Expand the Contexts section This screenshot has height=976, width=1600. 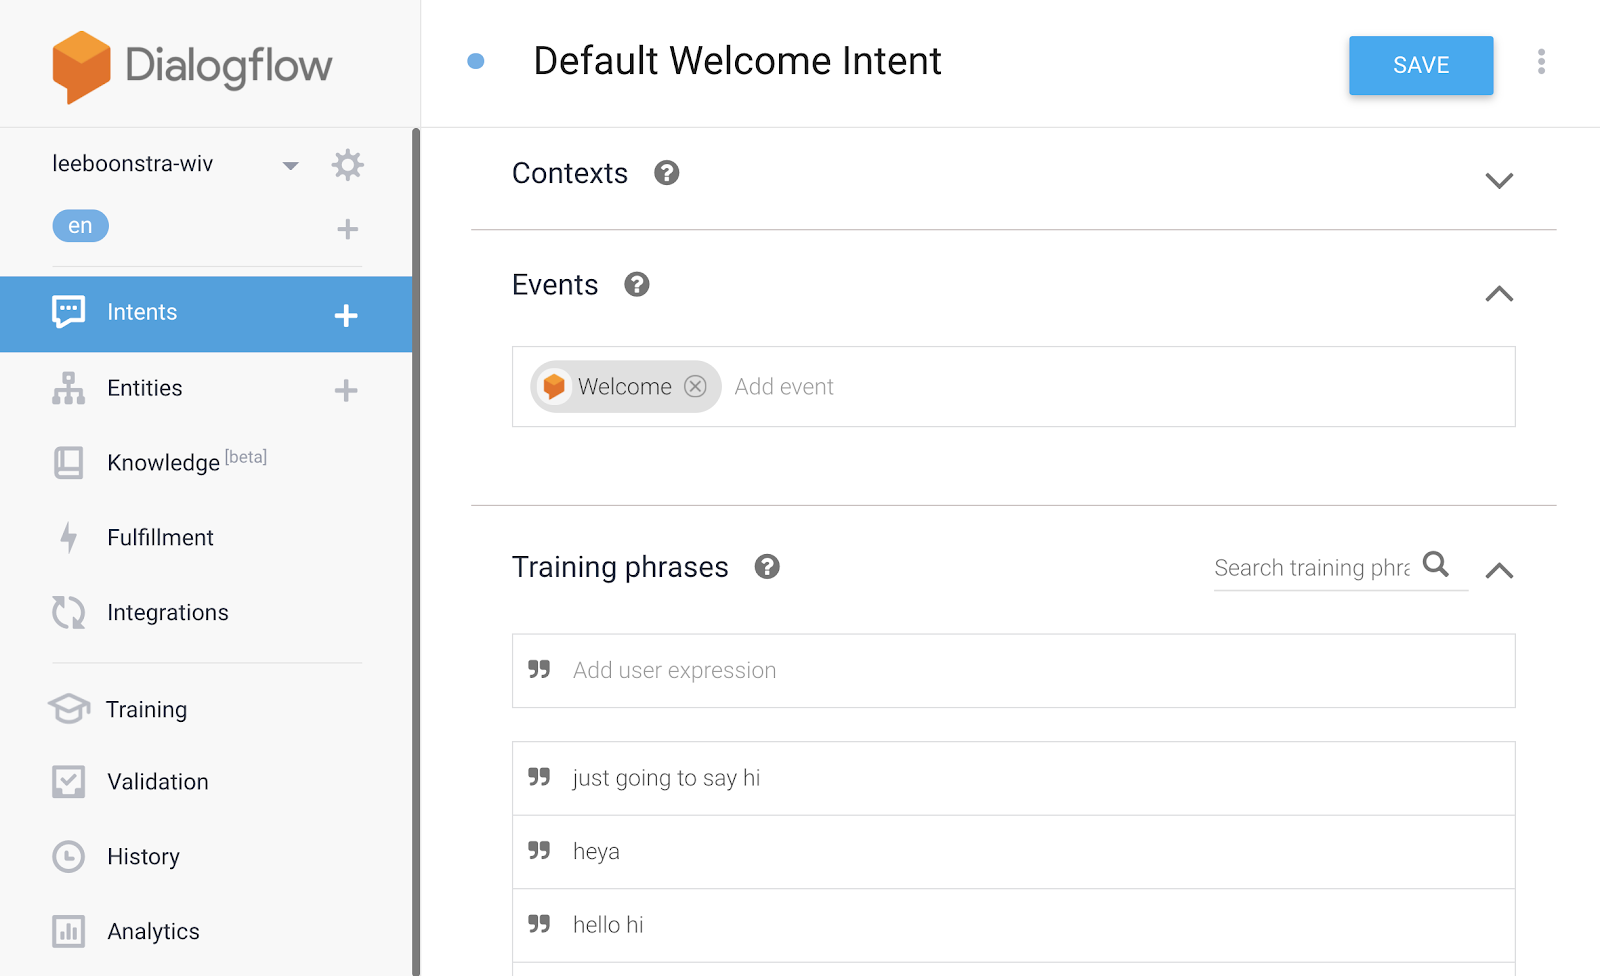1498,181
